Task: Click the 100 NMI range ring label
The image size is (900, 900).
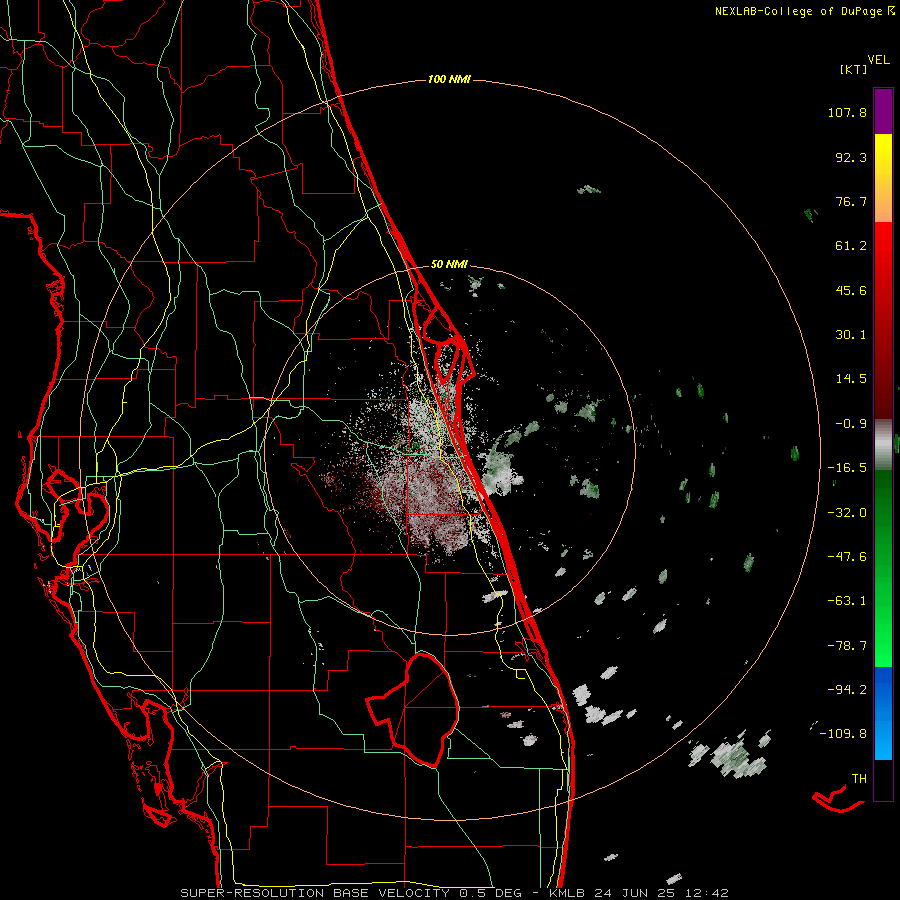Action: pyautogui.click(x=449, y=79)
